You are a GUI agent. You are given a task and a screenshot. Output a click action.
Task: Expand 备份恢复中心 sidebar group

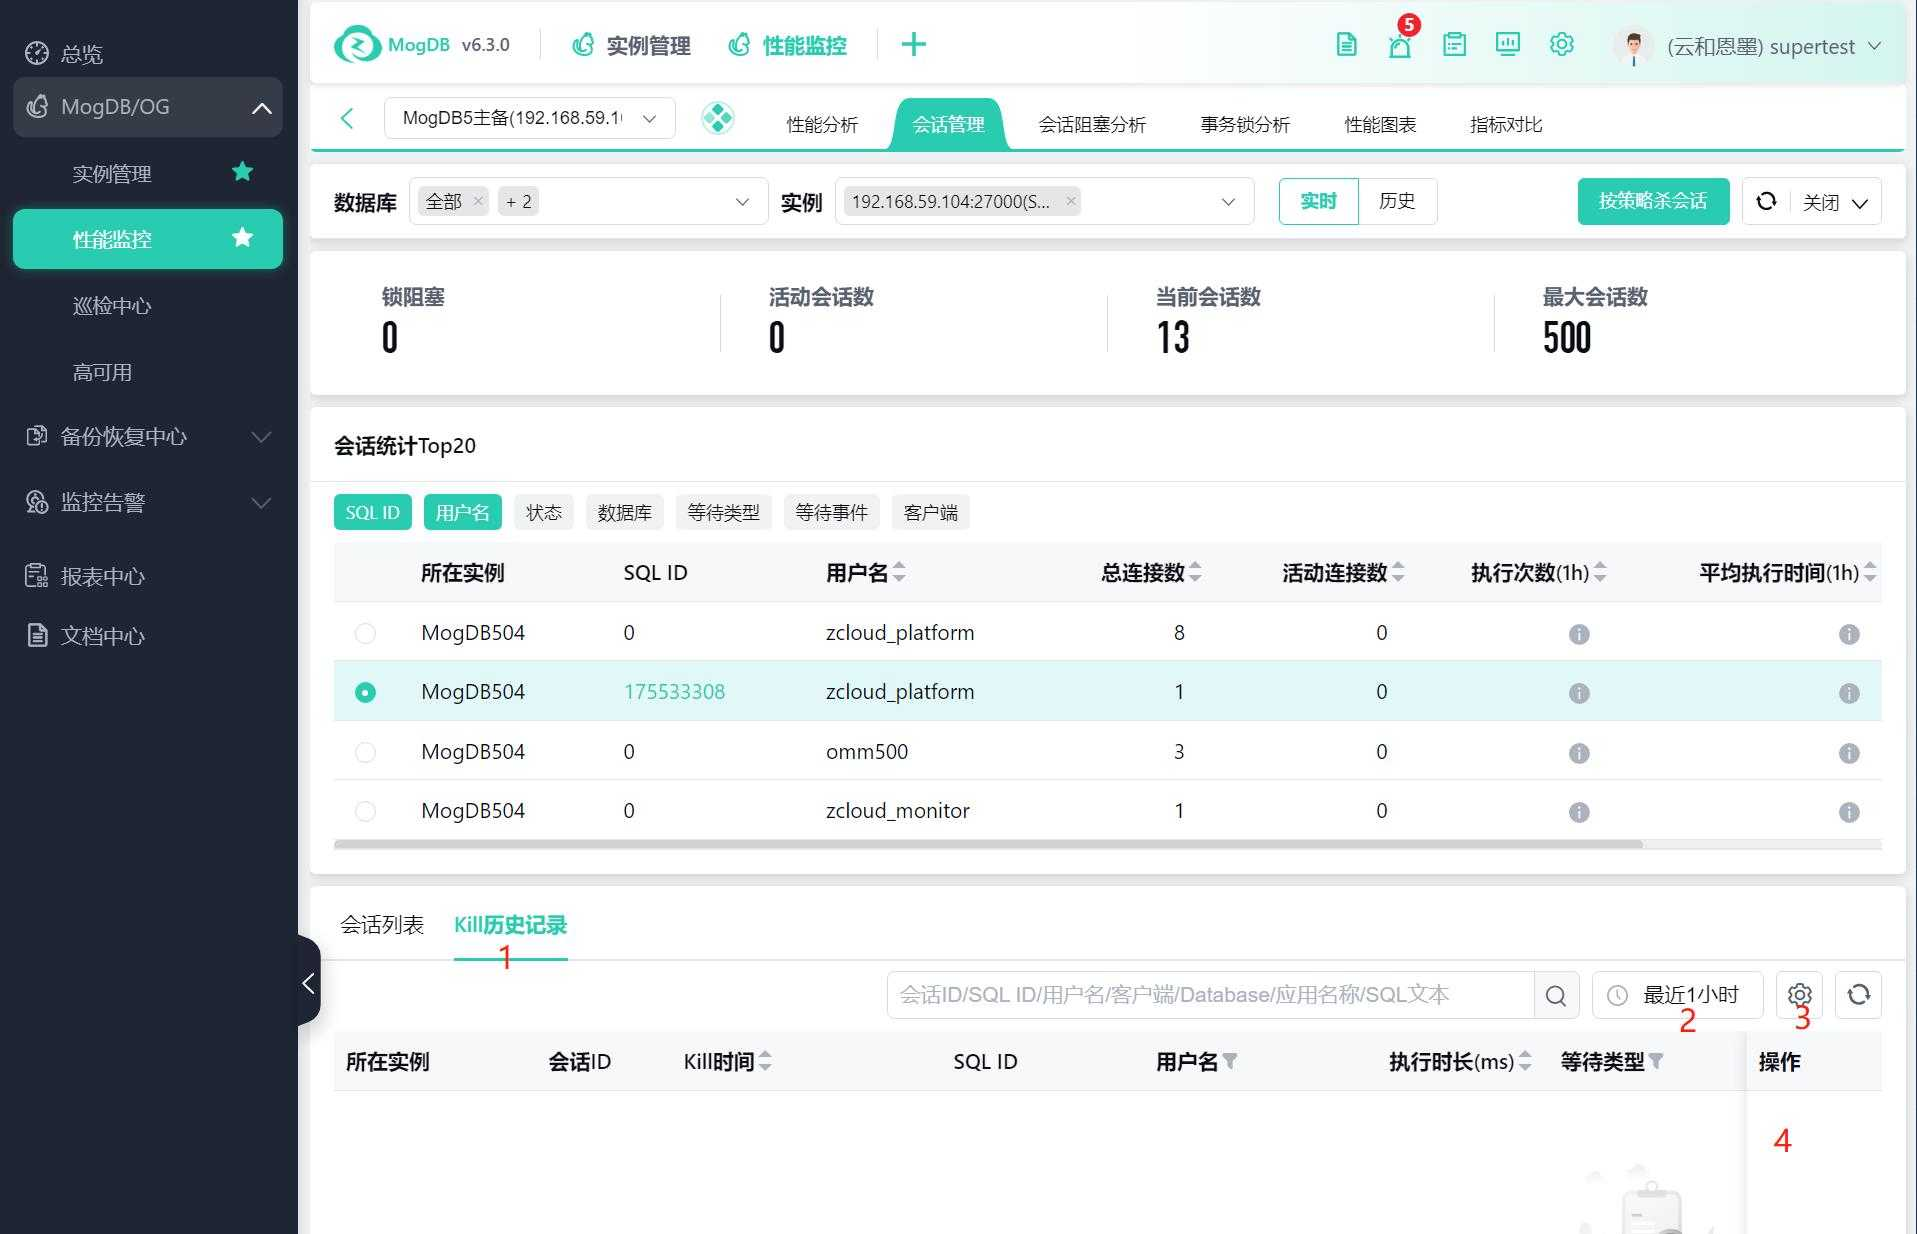[148, 436]
